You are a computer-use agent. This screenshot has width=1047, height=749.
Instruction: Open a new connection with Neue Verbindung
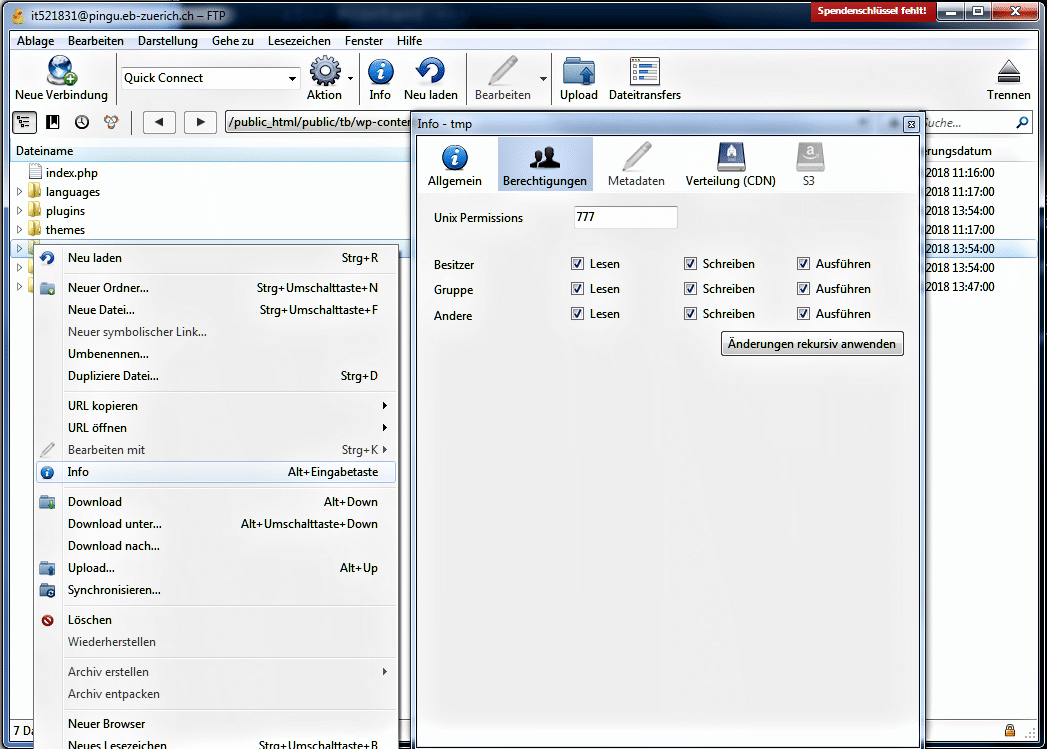pyautogui.click(x=61, y=77)
